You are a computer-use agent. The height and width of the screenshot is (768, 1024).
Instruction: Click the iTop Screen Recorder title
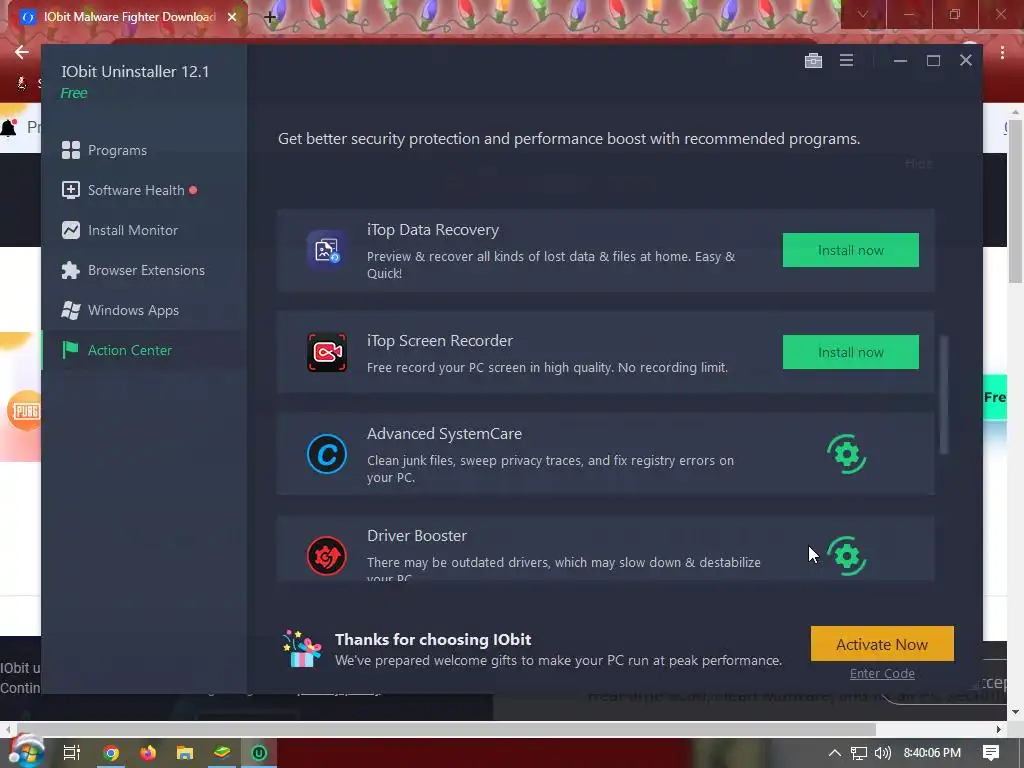pyautogui.click(x=440, y=341)
